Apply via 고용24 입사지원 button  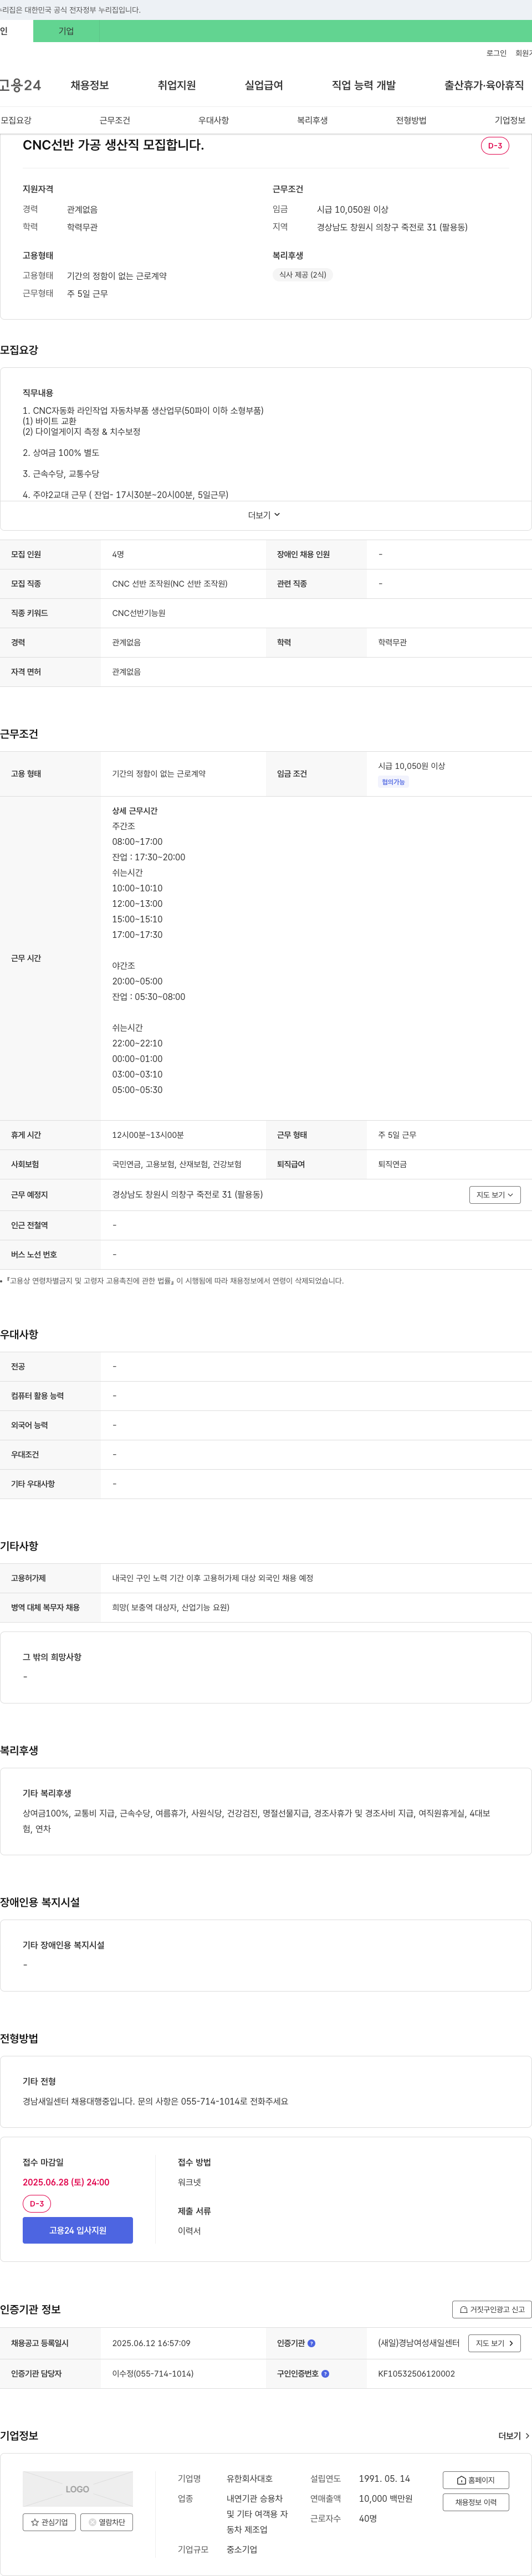[x=78, y=2230]
